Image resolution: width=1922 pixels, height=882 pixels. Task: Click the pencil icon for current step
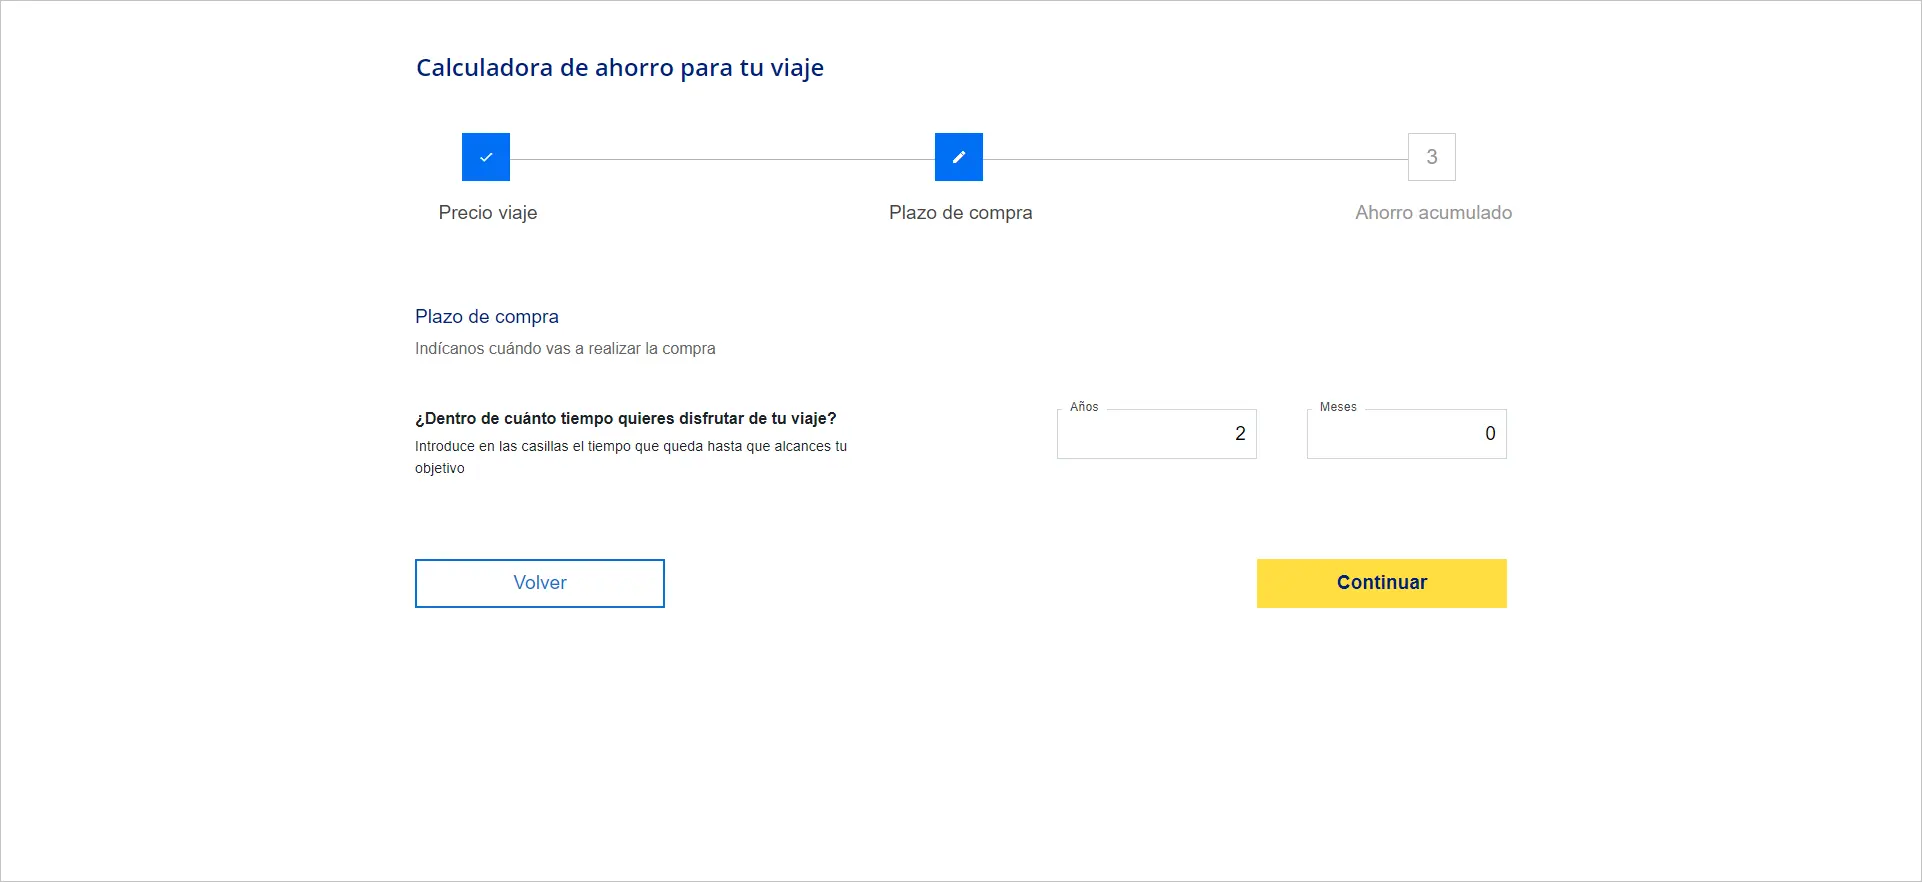coord(959,157)
